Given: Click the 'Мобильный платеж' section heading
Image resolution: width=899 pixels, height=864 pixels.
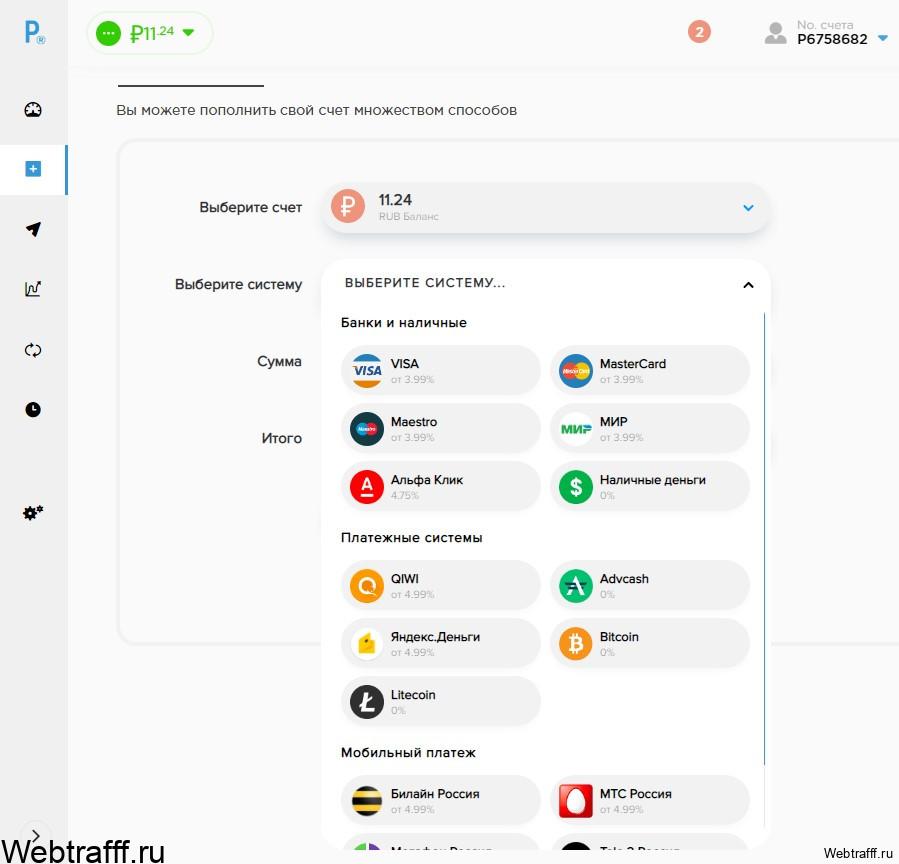Looking at the screenshot, I should coord(408,752).
